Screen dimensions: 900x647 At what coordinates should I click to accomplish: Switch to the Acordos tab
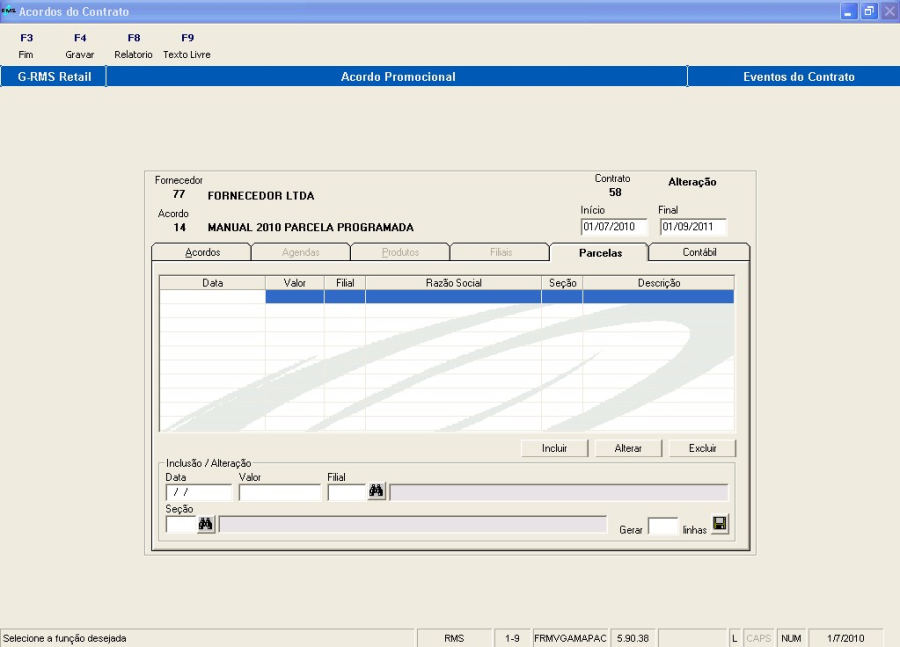[x=201, y=252]
